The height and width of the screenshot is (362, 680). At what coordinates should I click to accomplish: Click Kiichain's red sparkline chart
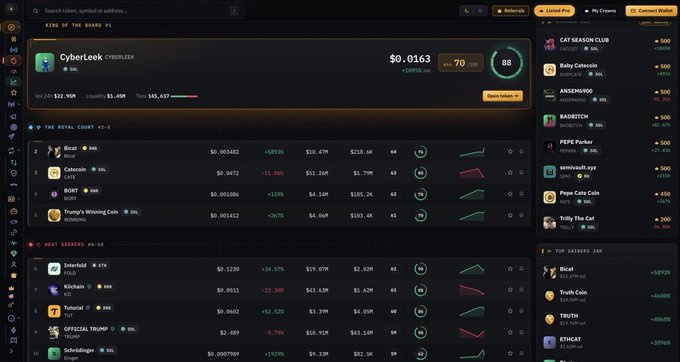[472, 290]
